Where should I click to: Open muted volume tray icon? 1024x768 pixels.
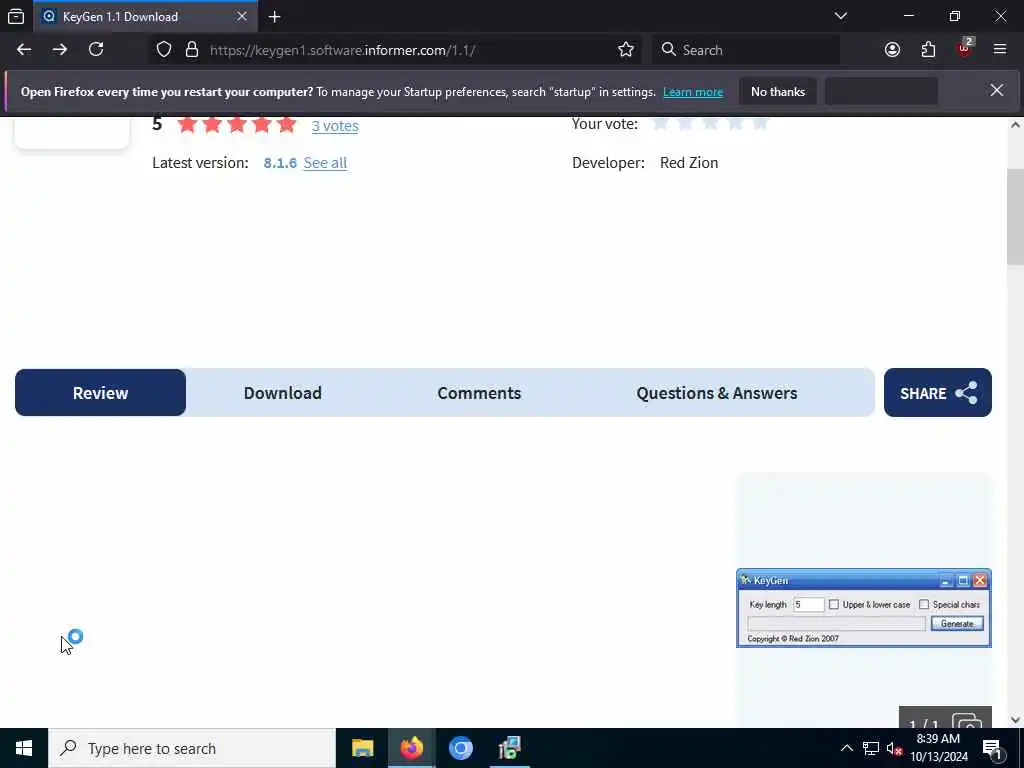tap(894, 748)
